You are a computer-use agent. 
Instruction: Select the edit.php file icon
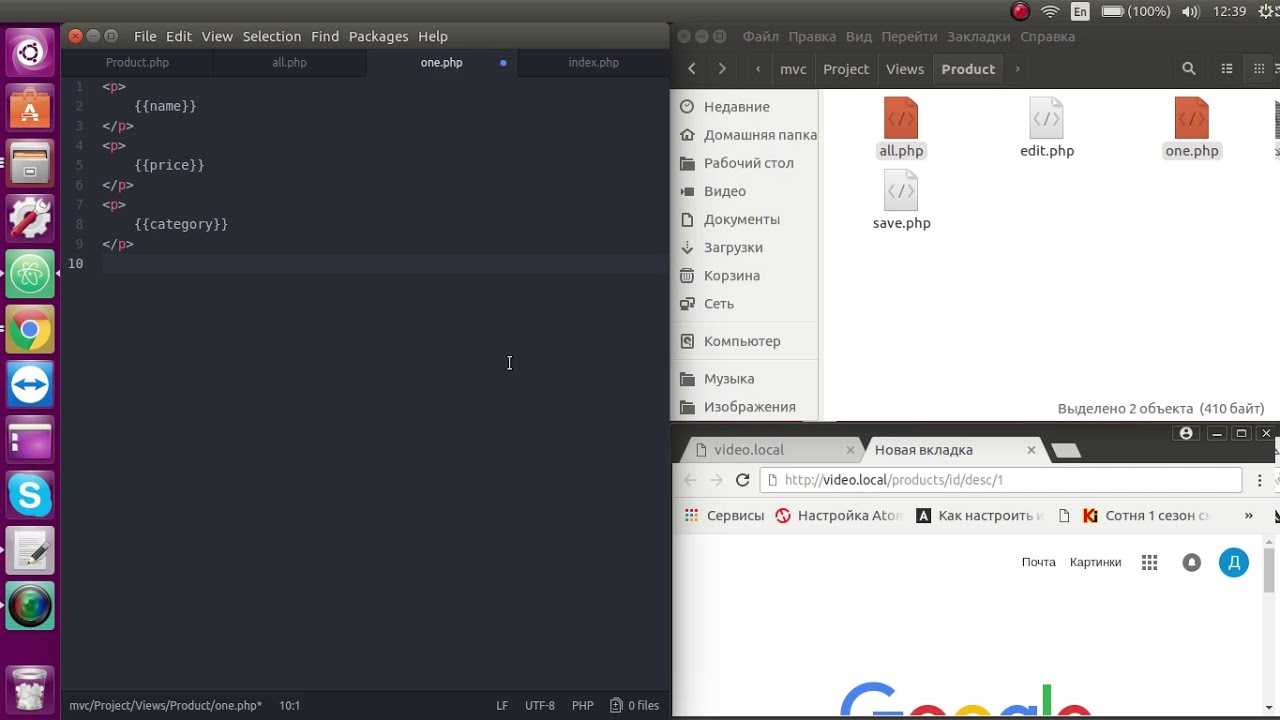click(x=1047, y=119)
